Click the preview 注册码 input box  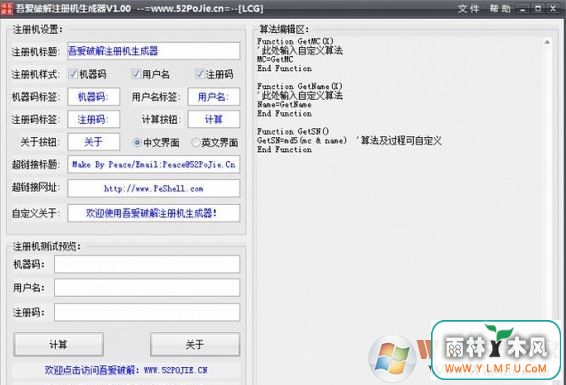coord(147,312)
